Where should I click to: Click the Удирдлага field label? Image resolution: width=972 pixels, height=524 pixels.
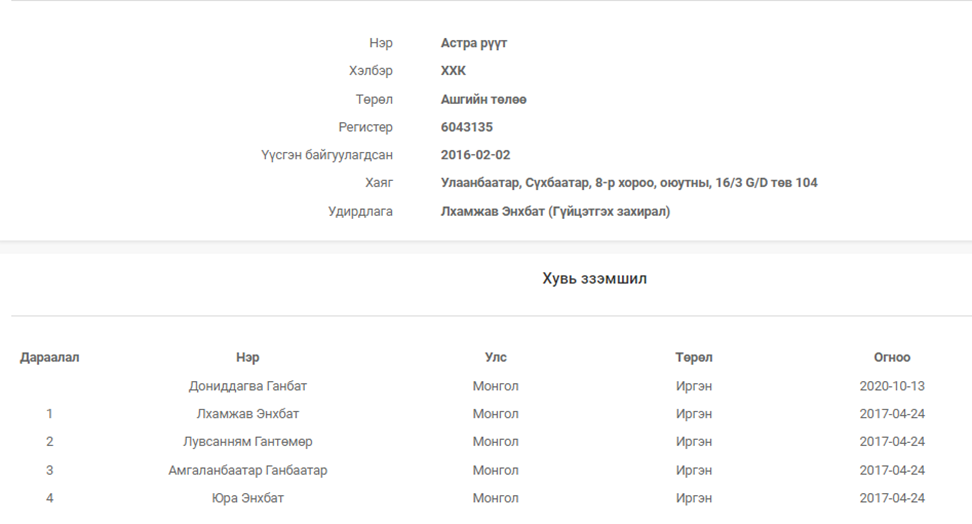360,211
